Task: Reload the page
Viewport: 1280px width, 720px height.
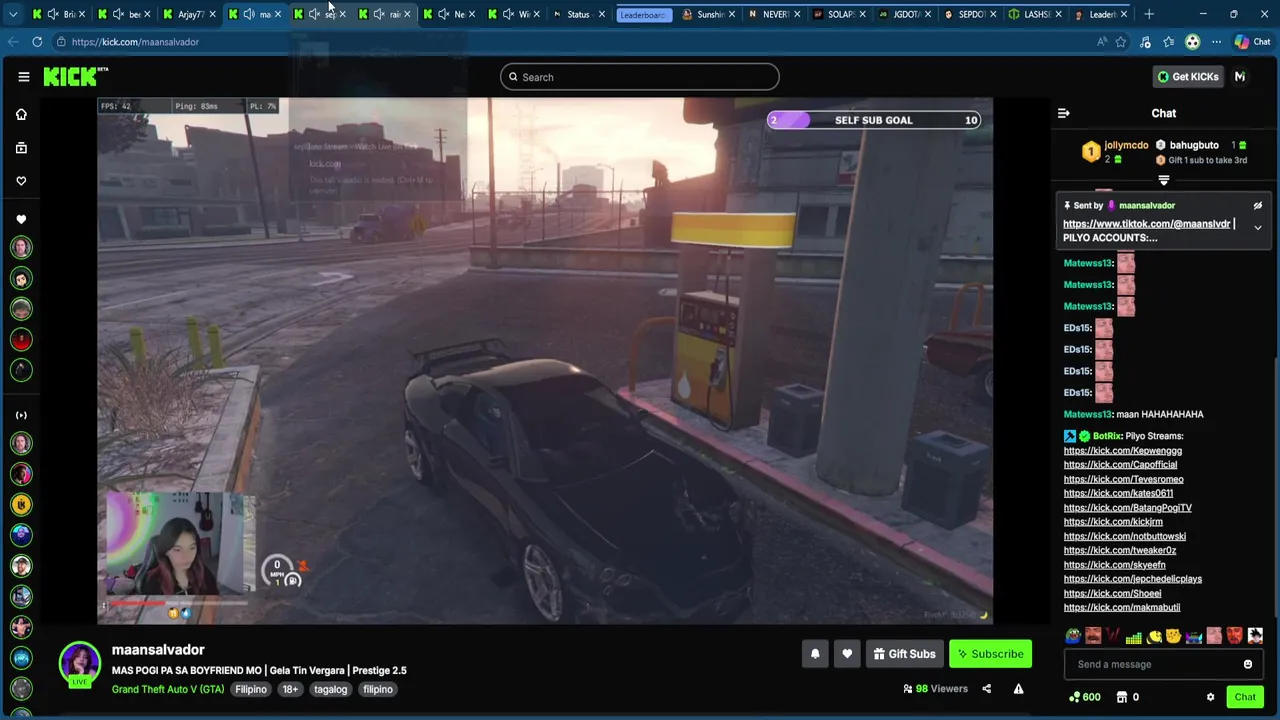Action: point(37,42)
